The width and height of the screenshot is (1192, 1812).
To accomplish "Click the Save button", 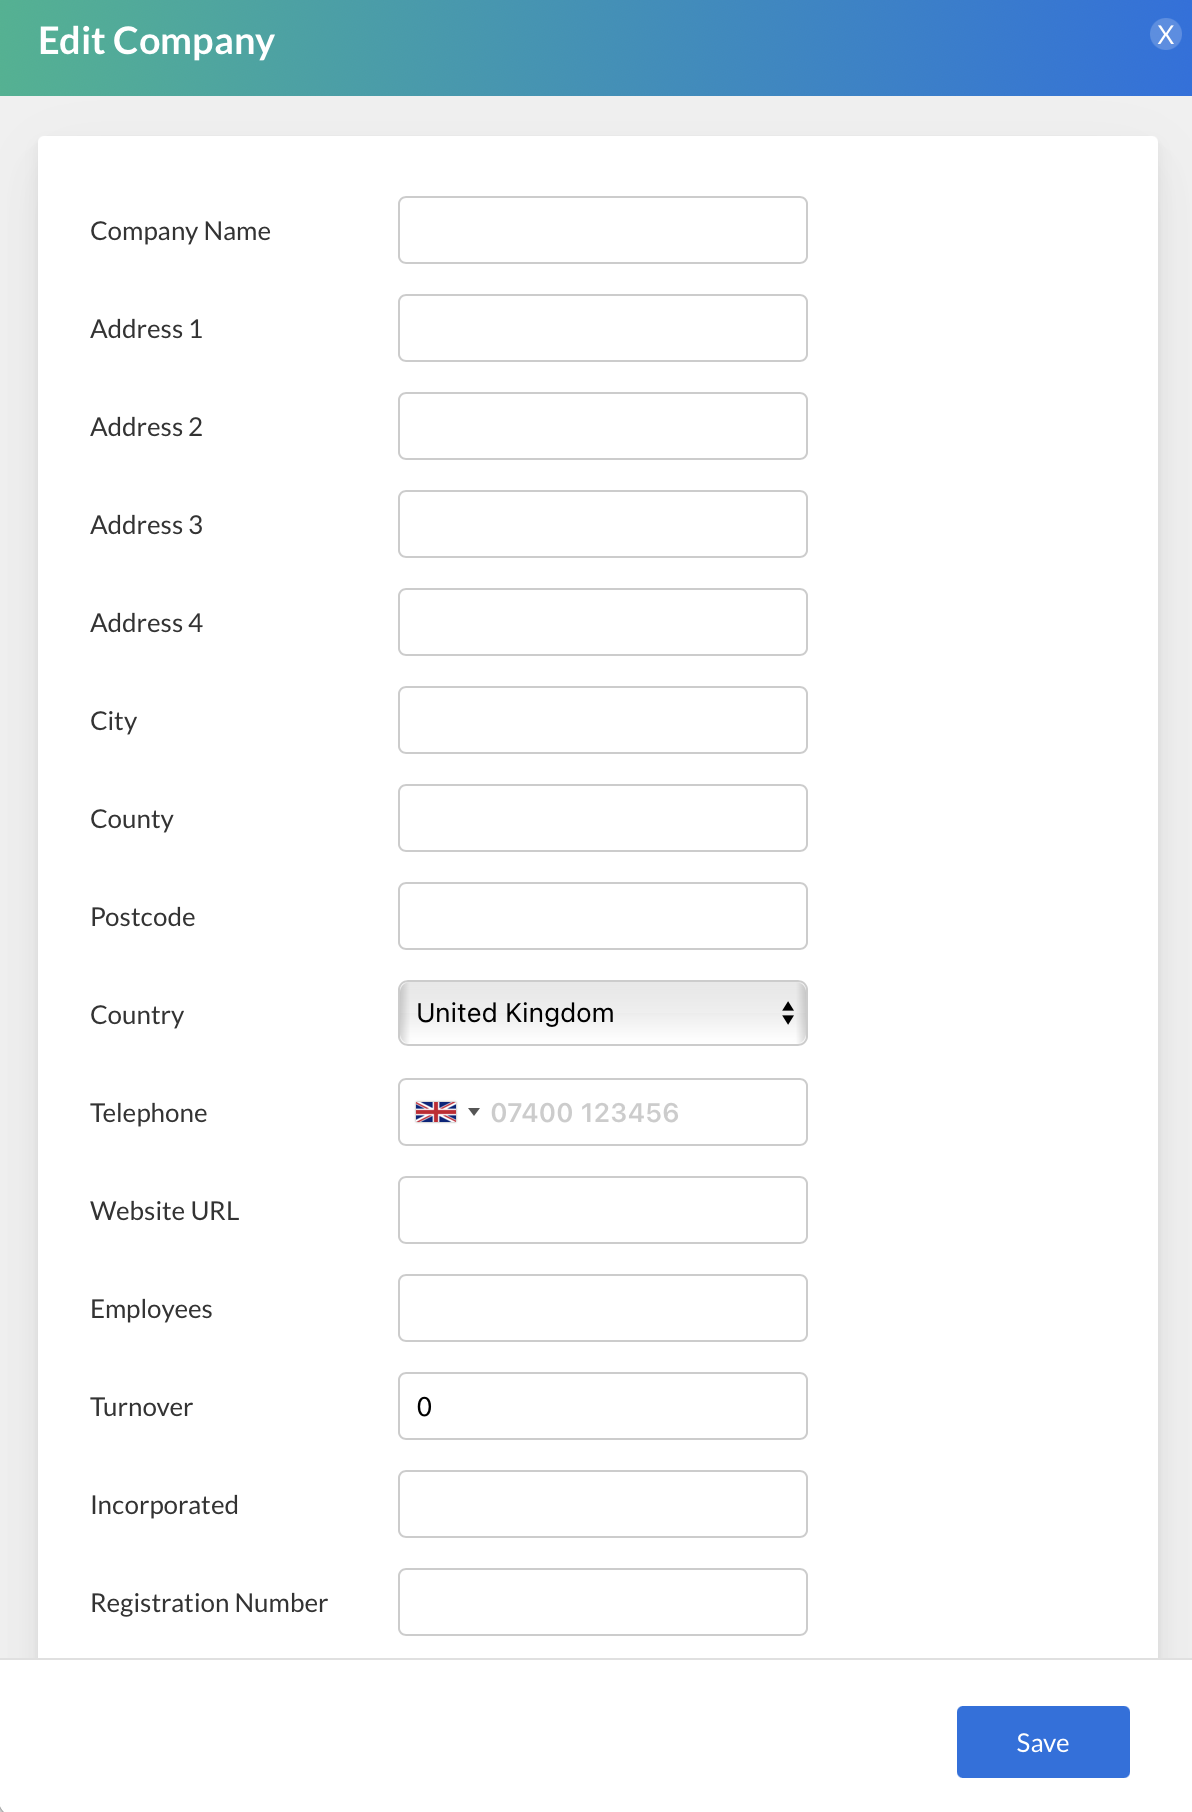I will coord(1042,1741).
